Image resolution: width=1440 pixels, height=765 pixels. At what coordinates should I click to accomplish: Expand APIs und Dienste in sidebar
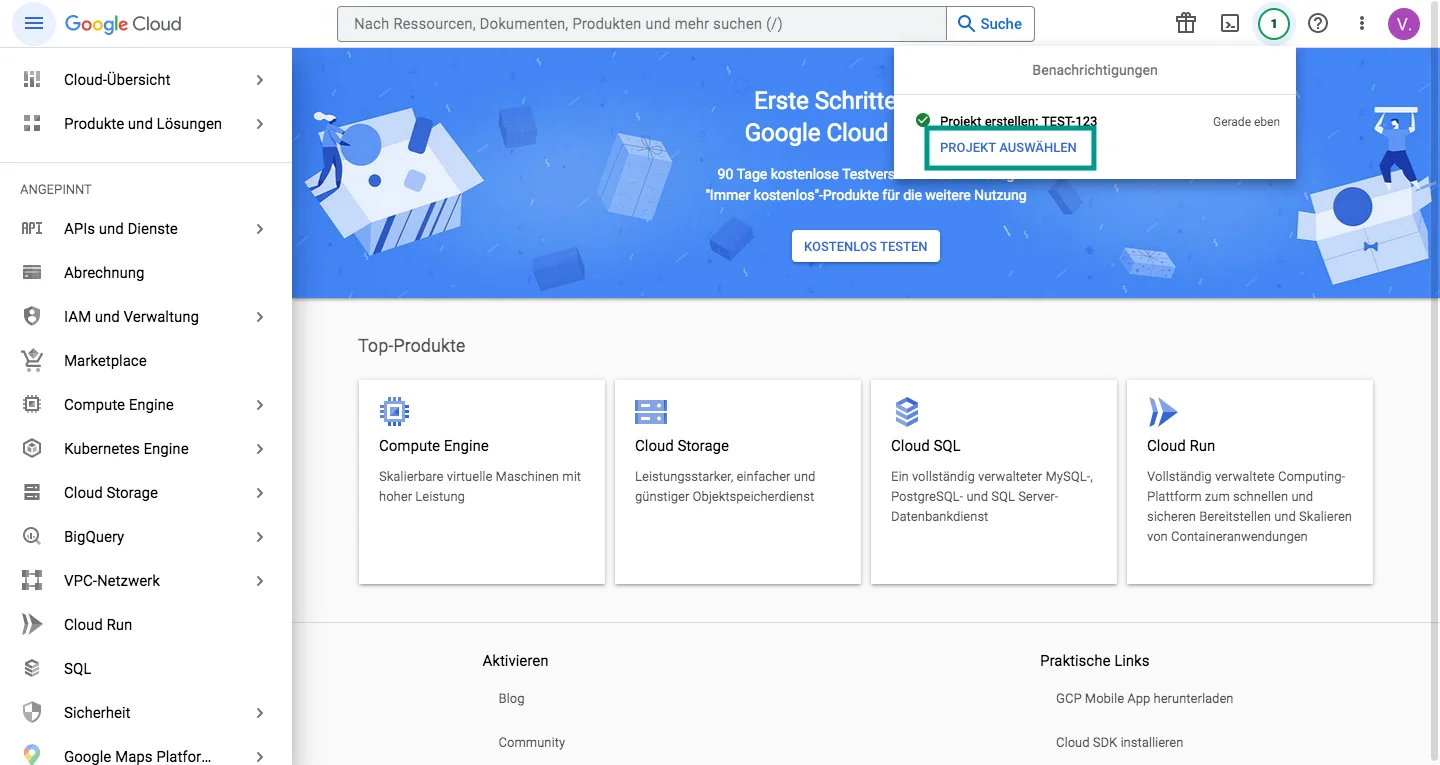tap(120, 228)
